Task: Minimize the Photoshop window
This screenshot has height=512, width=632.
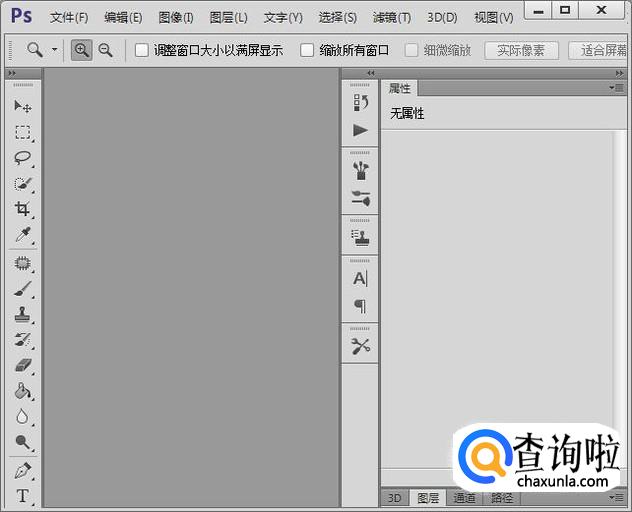Action: [x=538, y=10]
